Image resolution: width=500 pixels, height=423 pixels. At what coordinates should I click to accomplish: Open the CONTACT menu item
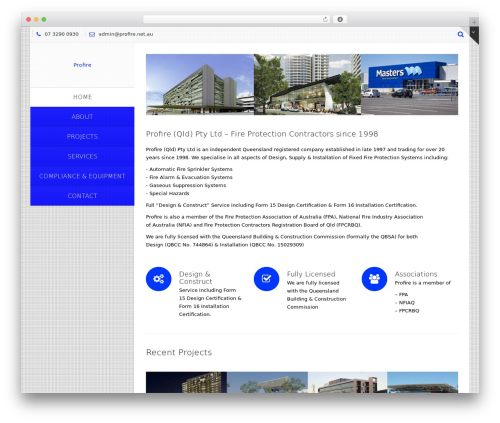[x=82, y=196]
